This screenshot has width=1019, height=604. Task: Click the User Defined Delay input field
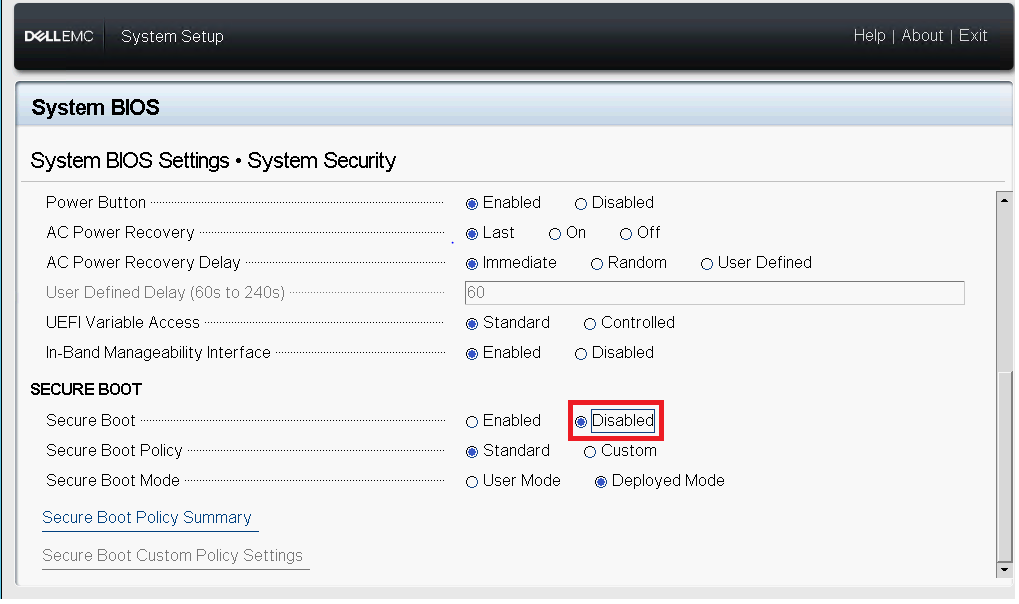pos(714,292)
